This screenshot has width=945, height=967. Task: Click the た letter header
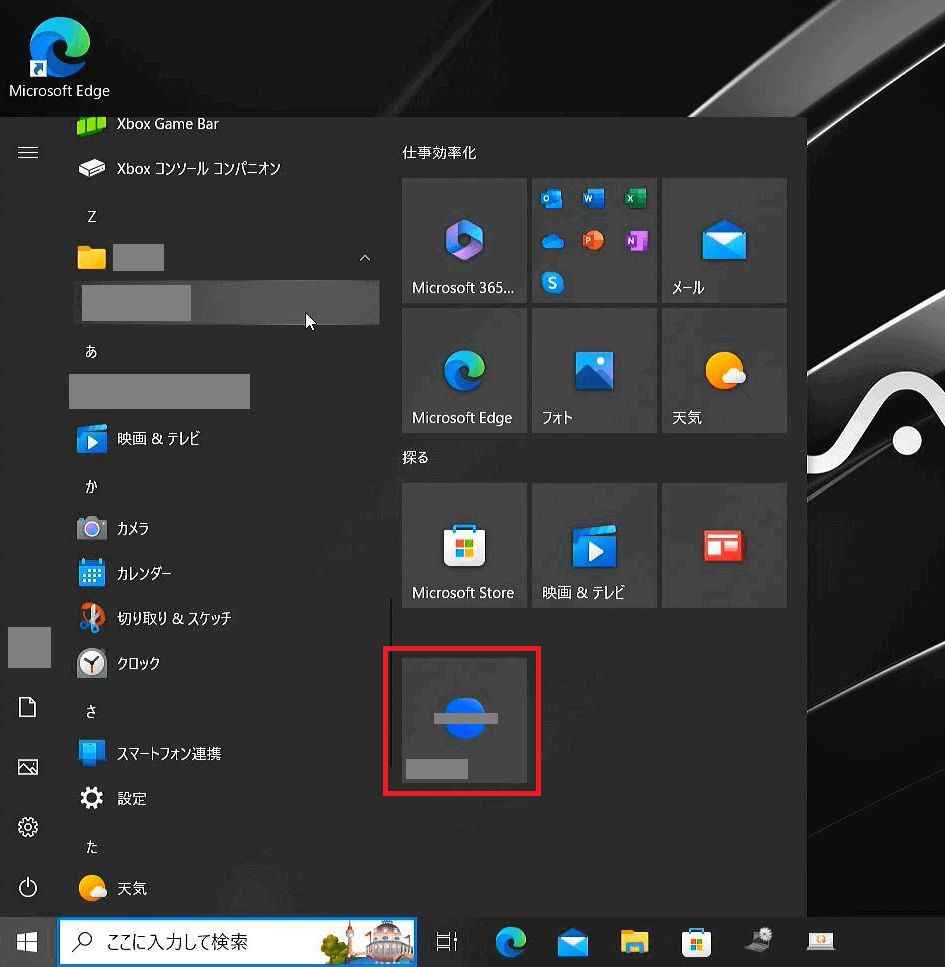point(91,847)
